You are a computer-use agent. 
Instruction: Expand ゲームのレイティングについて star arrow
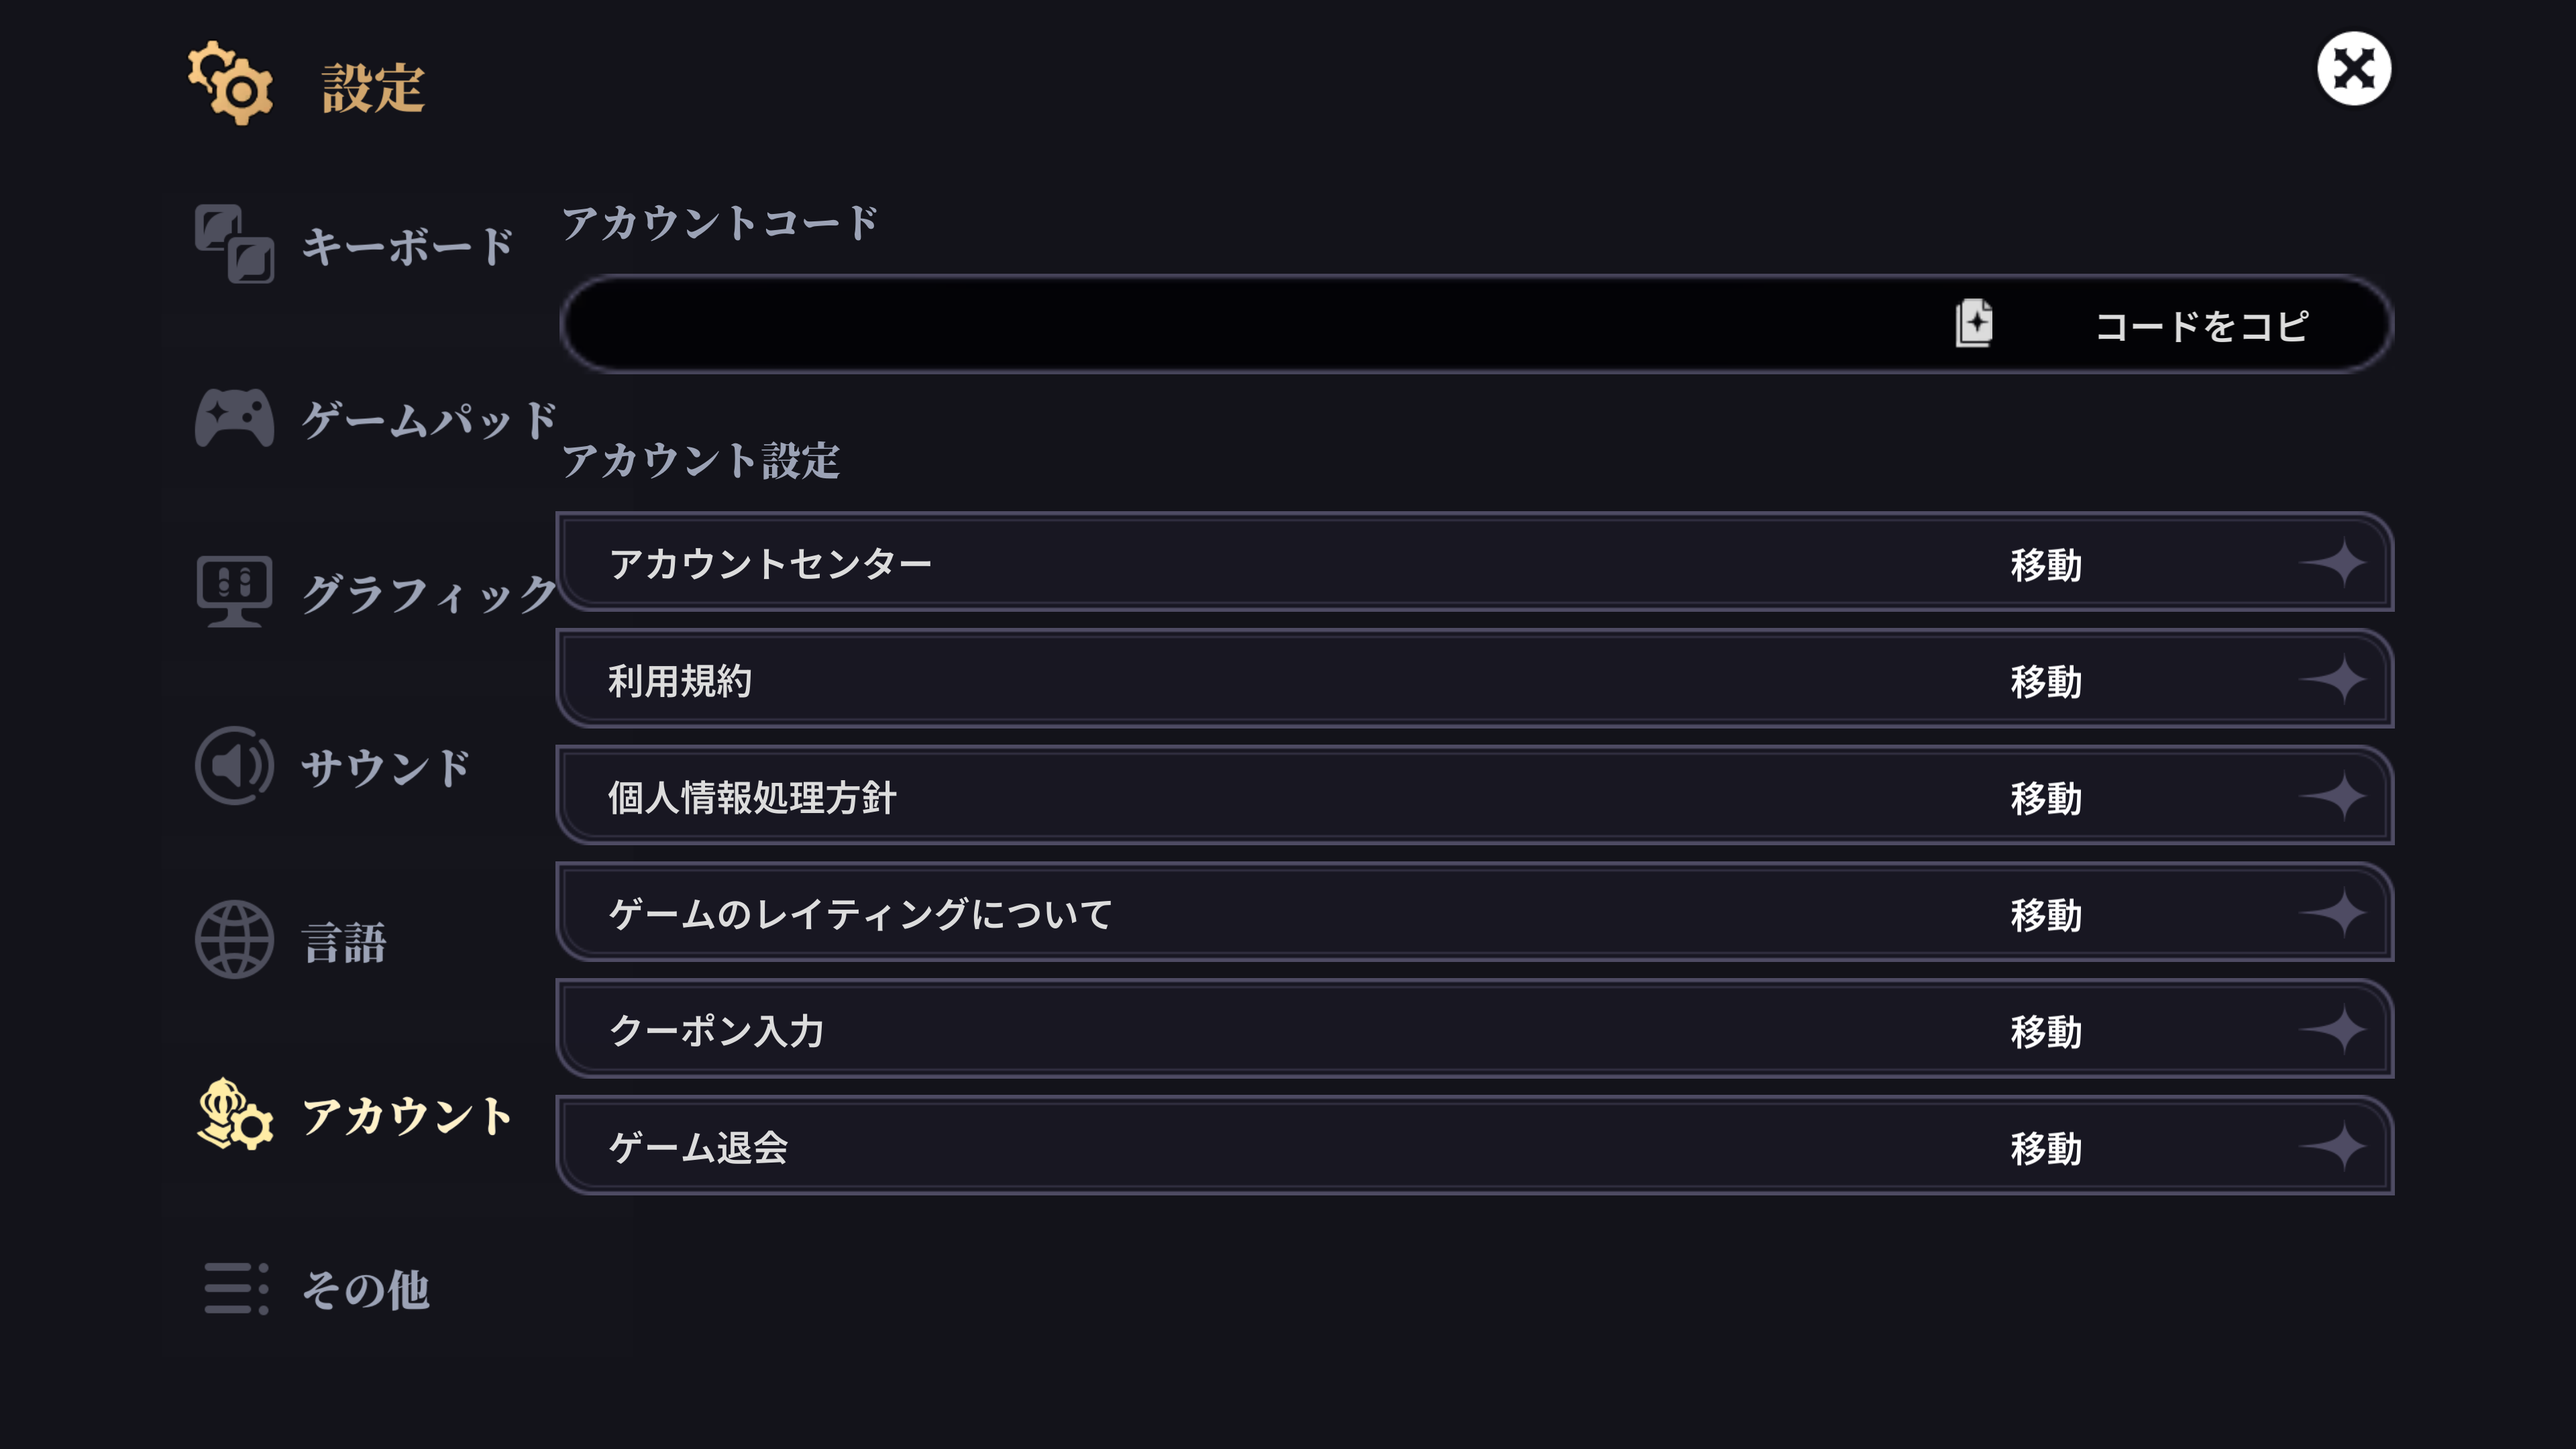click(2335, 913)
